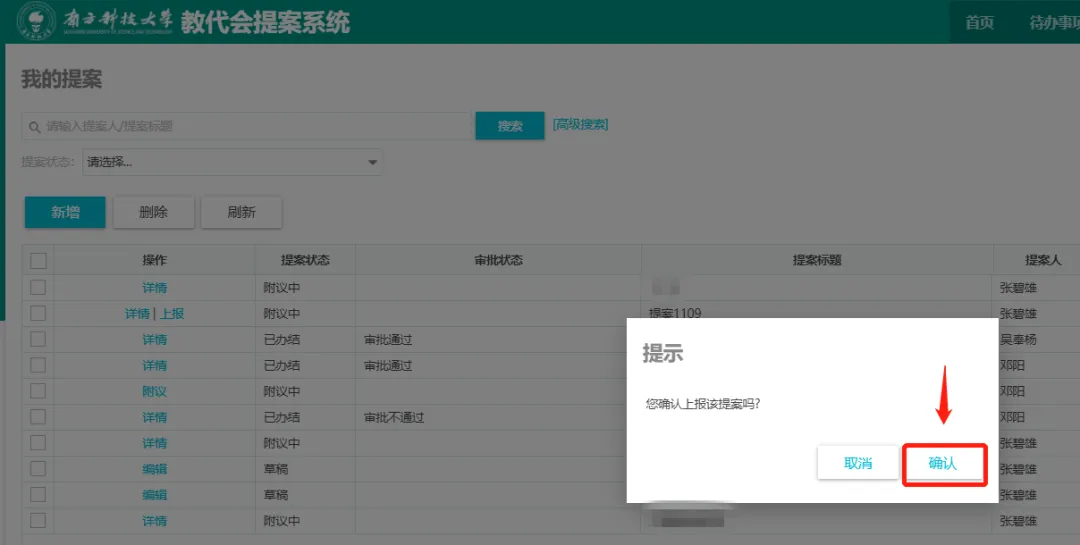Focus the proposer/title search input field
This screenshot has width=1080, height=545.
pos(255,127)
